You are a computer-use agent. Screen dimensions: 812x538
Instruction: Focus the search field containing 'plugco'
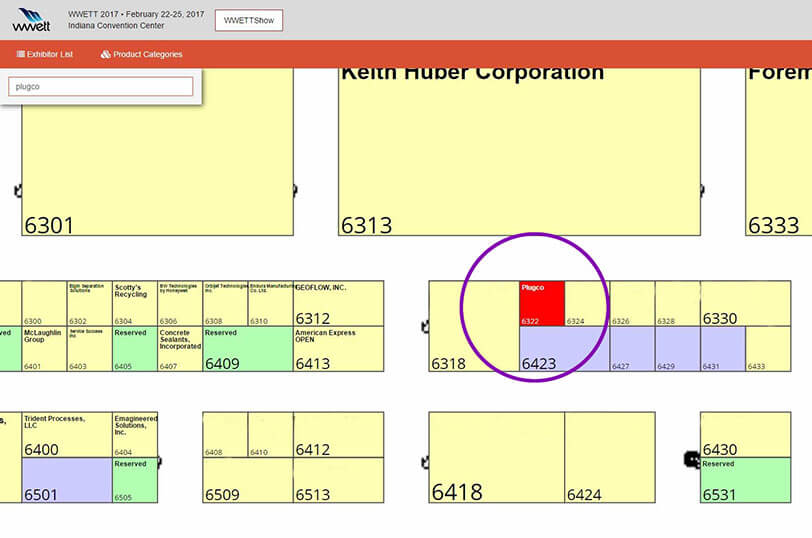(100, 86)
